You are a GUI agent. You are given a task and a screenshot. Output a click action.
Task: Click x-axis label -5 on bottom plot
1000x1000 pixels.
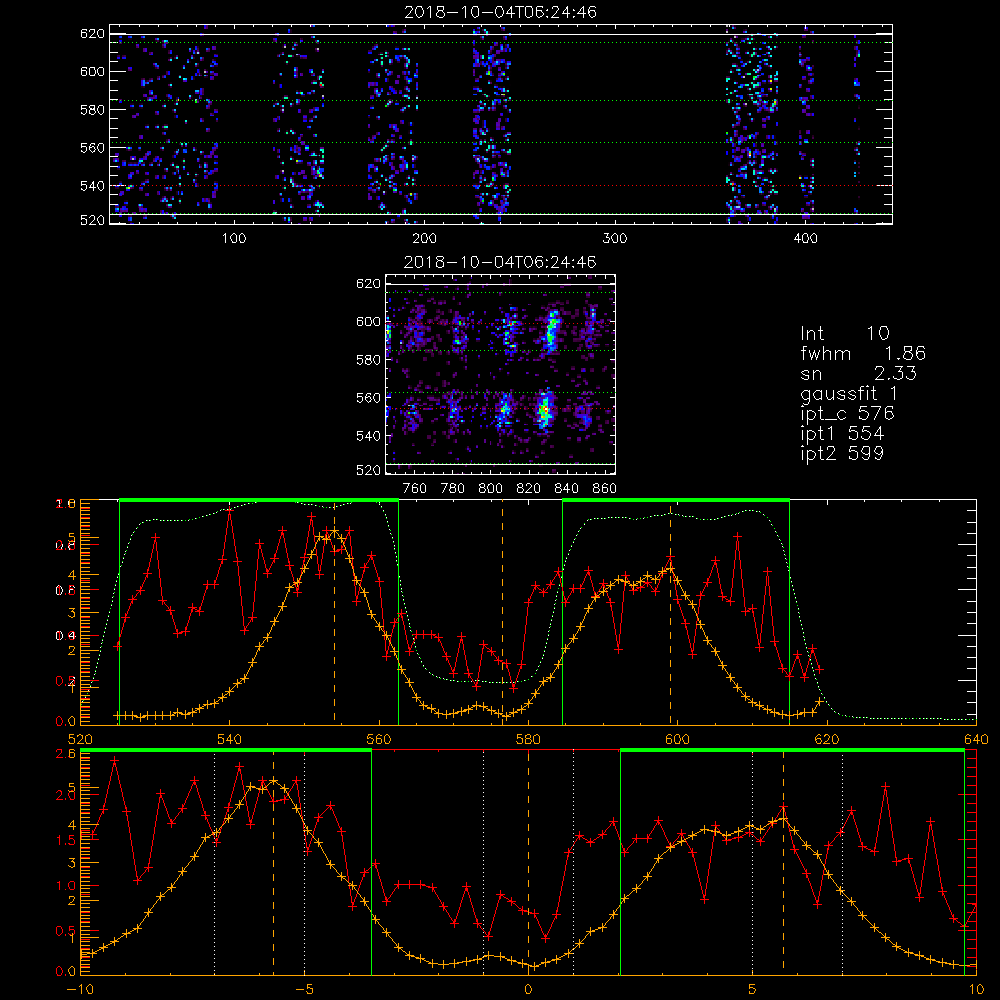click(x=304, y=990)
